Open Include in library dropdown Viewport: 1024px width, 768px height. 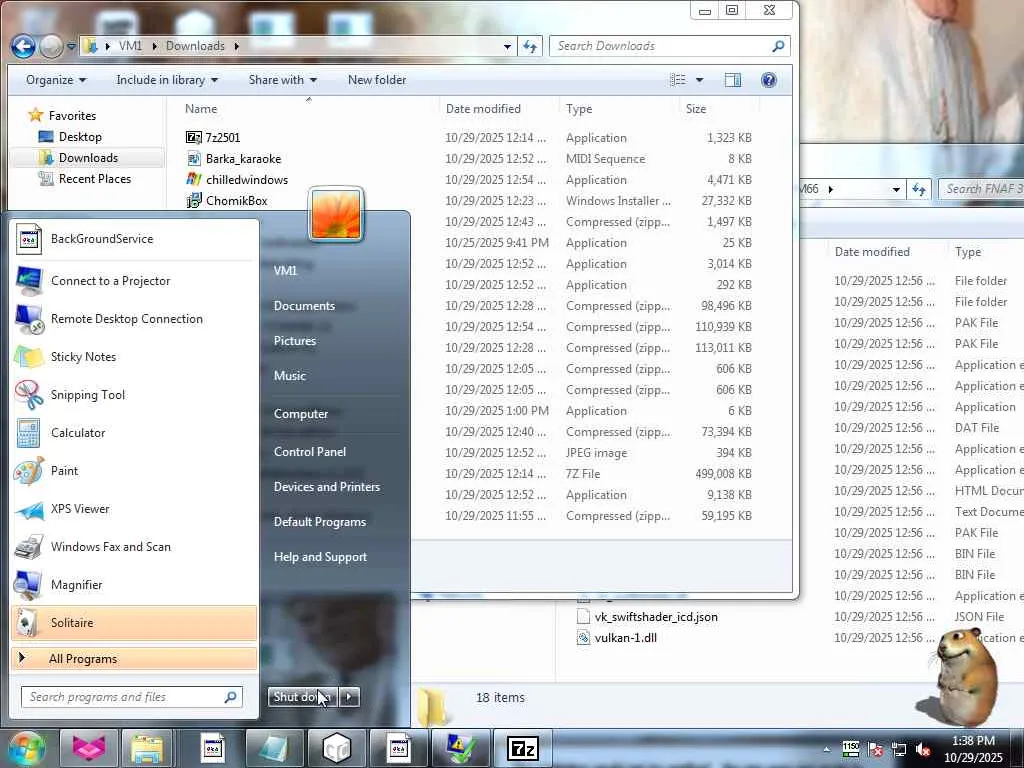[167, 80]
